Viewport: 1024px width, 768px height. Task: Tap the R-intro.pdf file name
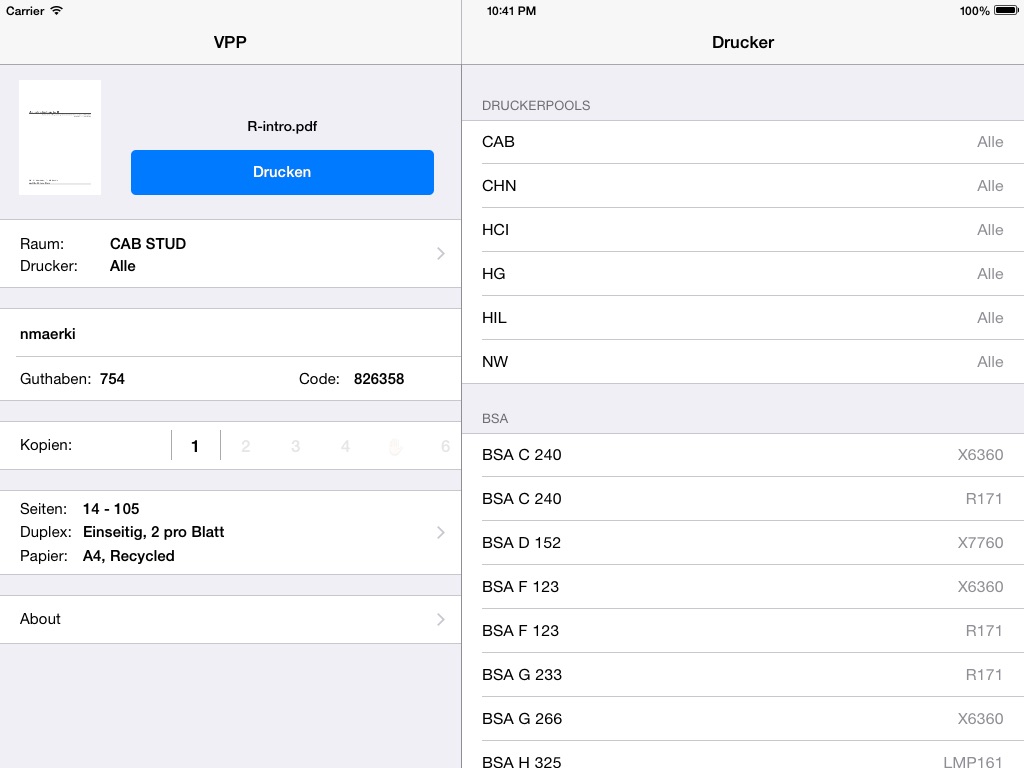[282, 126]
